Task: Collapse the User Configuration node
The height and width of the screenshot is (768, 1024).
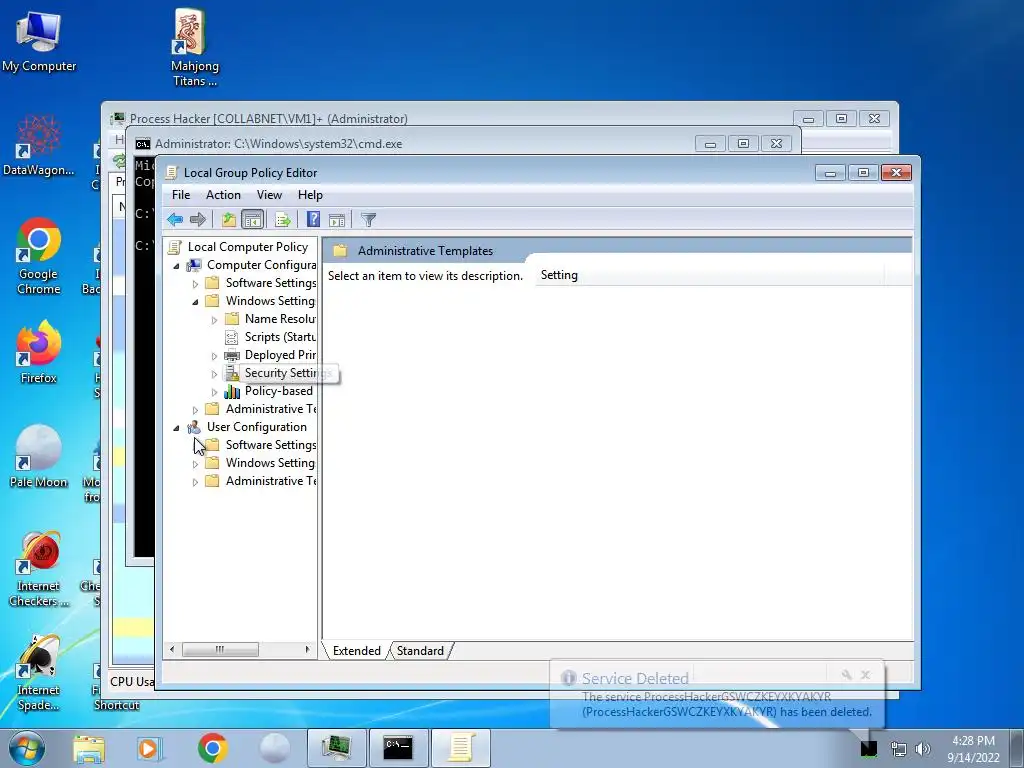Action: 176,428
